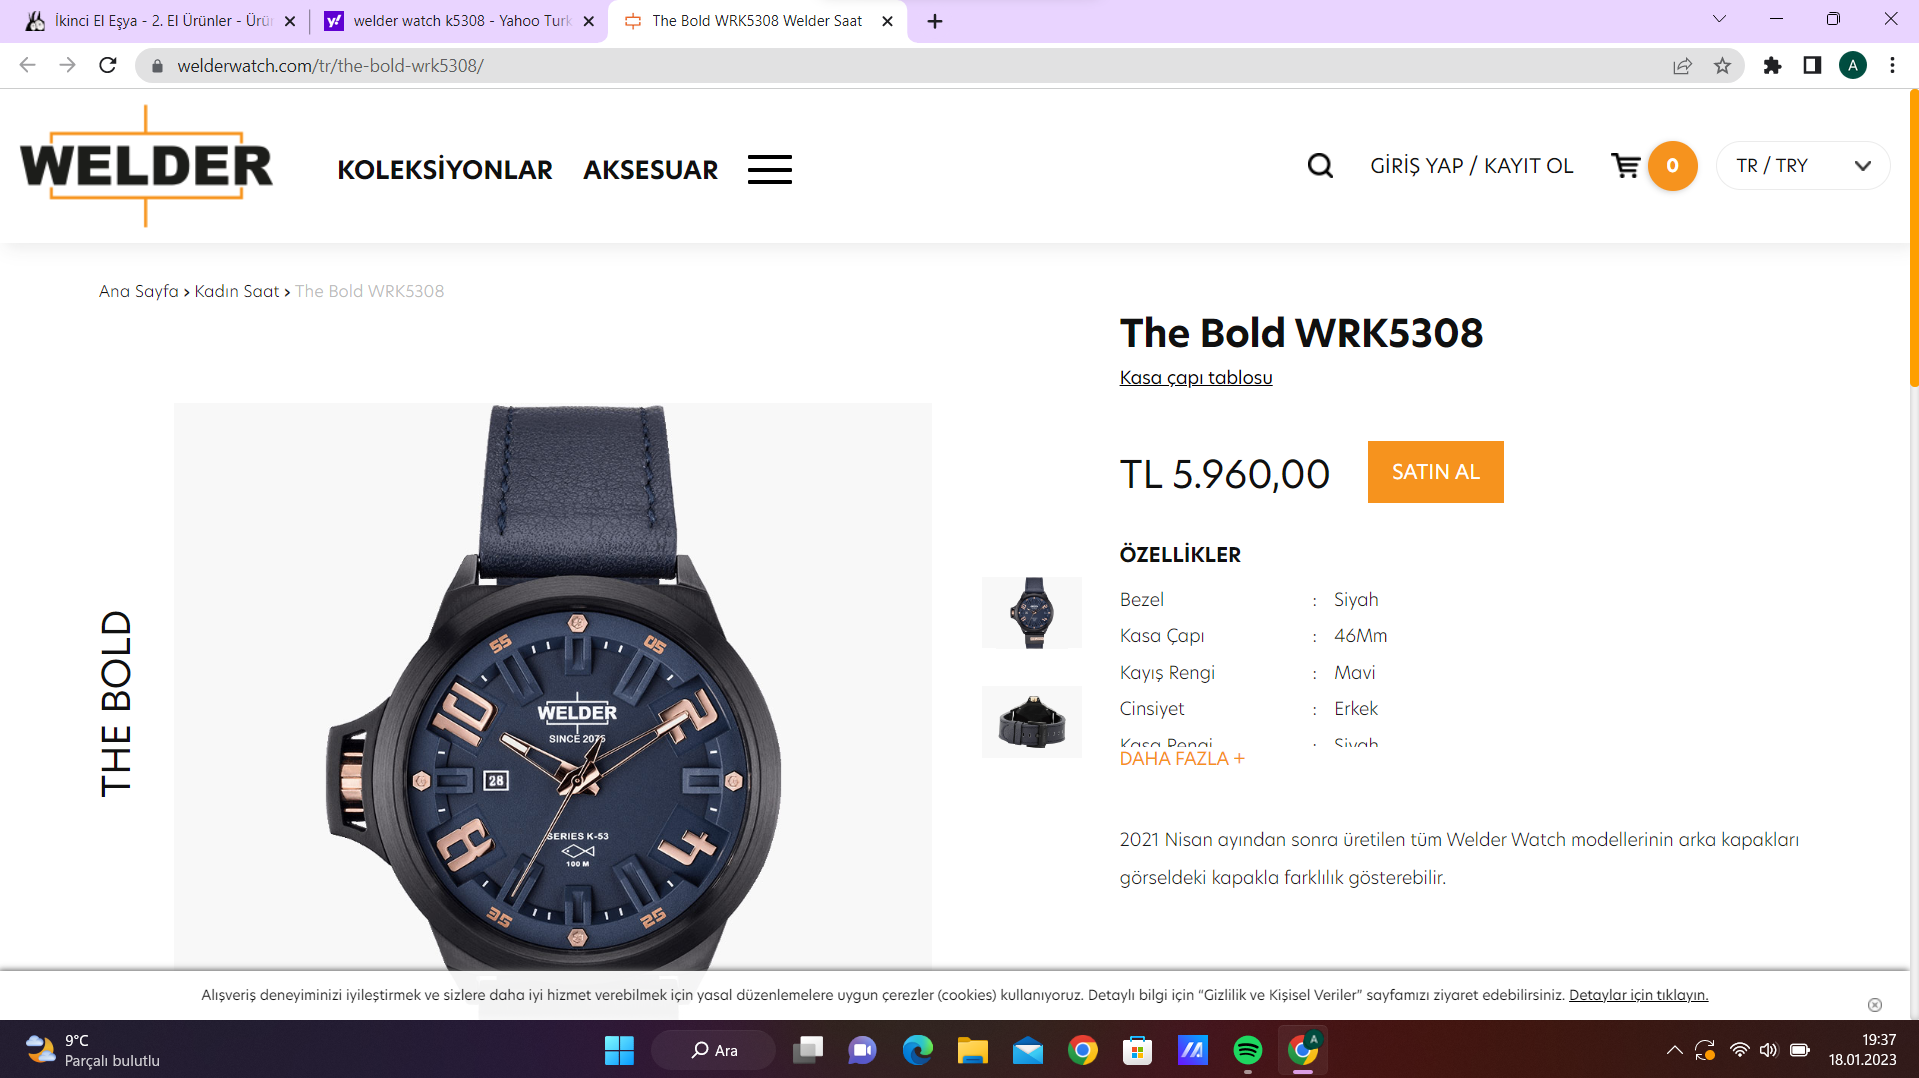Open the browser side panel

(1812, 66)
